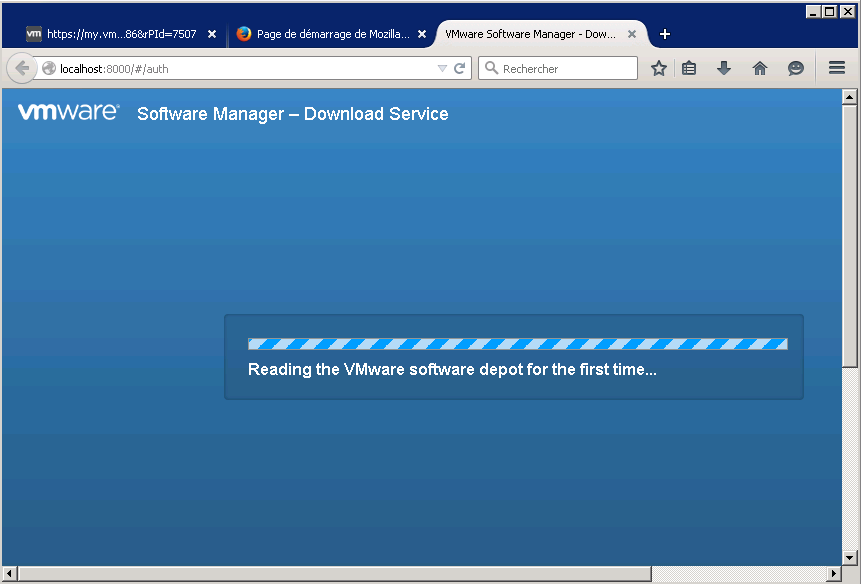
Task: Click the striped loading progress bar
Action: (x=518, y=344)
